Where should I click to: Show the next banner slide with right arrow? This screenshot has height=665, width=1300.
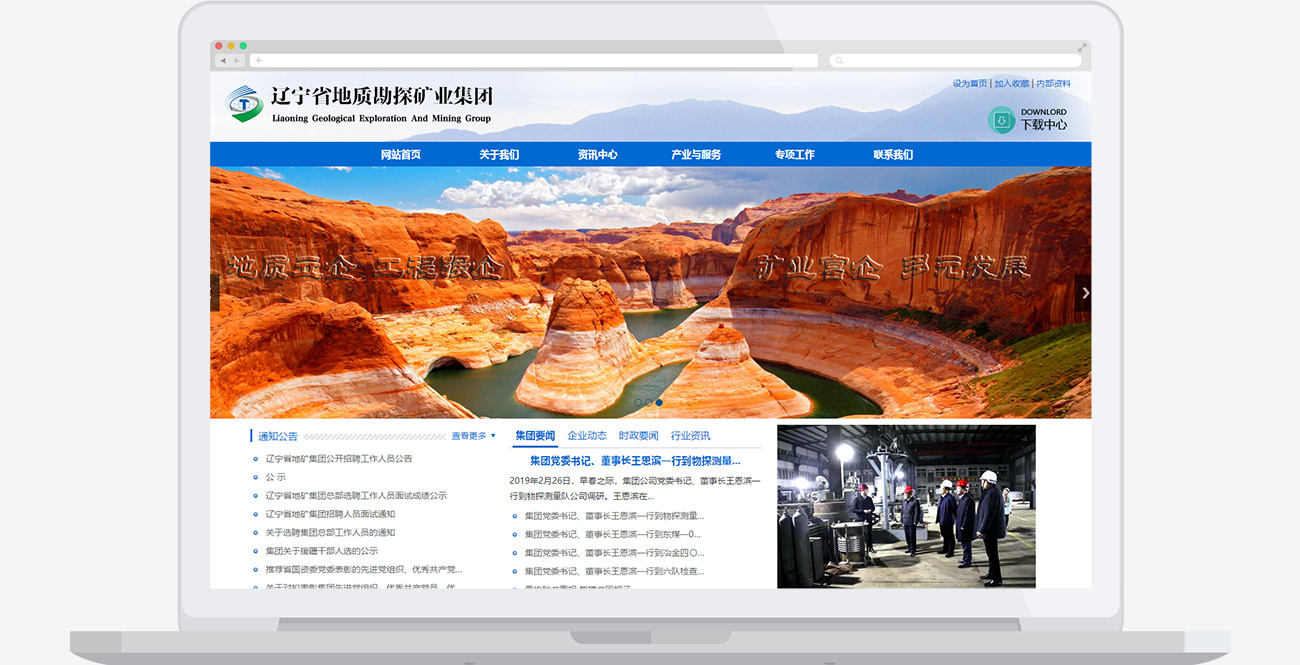(1084, 293)
